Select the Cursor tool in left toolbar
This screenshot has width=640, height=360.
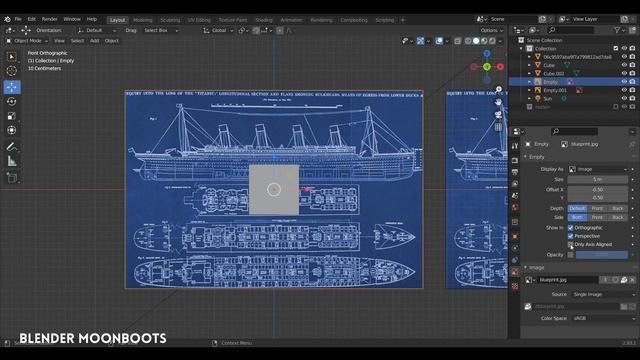(x=11, y=71)
